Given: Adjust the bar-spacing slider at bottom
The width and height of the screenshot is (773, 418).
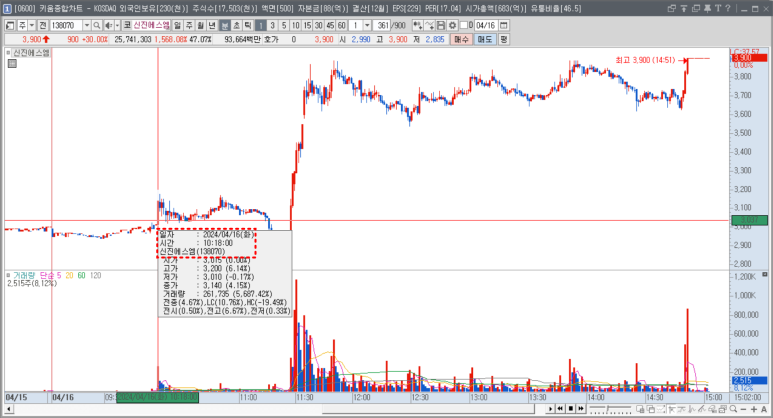Looking at the screenshot, I should pos(610,409).
